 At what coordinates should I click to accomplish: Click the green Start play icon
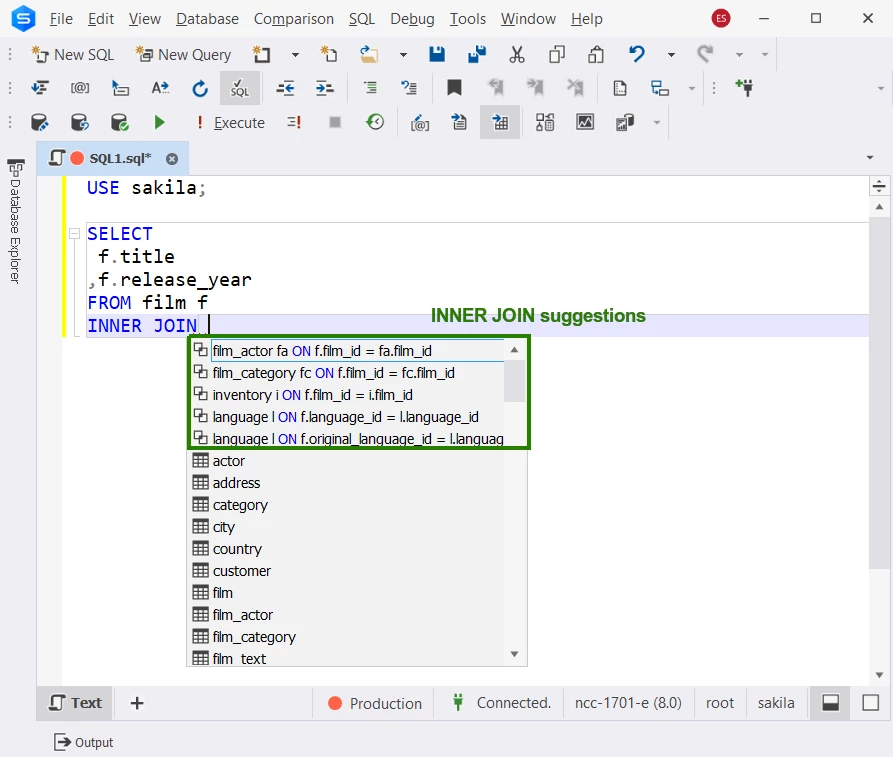(x=159, y=122)
